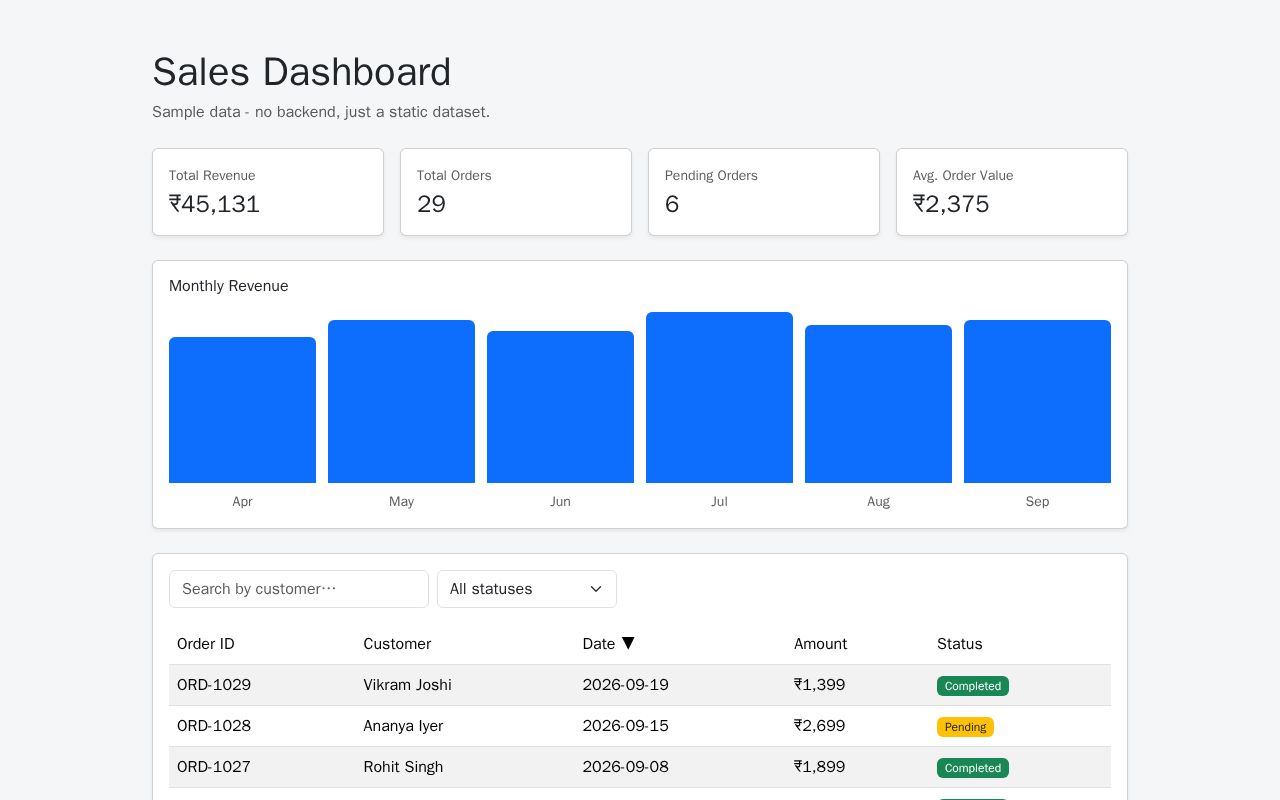The height and width of the screenshot is (800, 1280).
Task: Click the date 2026-09-08
Action: click(626, 767)
